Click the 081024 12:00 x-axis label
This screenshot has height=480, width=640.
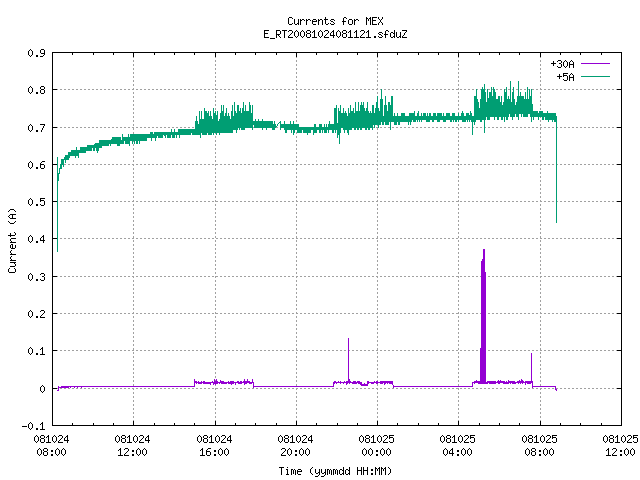tap(133, 445)
